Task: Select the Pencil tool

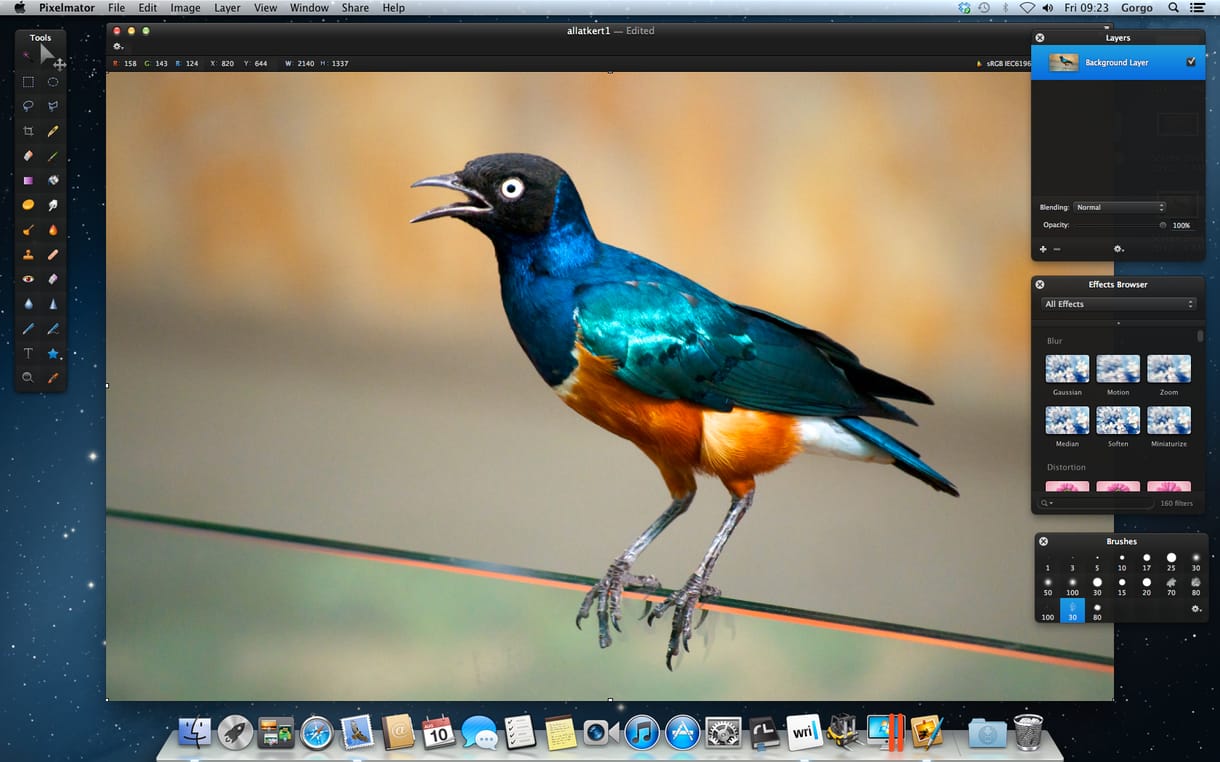Action: [53, 131]
